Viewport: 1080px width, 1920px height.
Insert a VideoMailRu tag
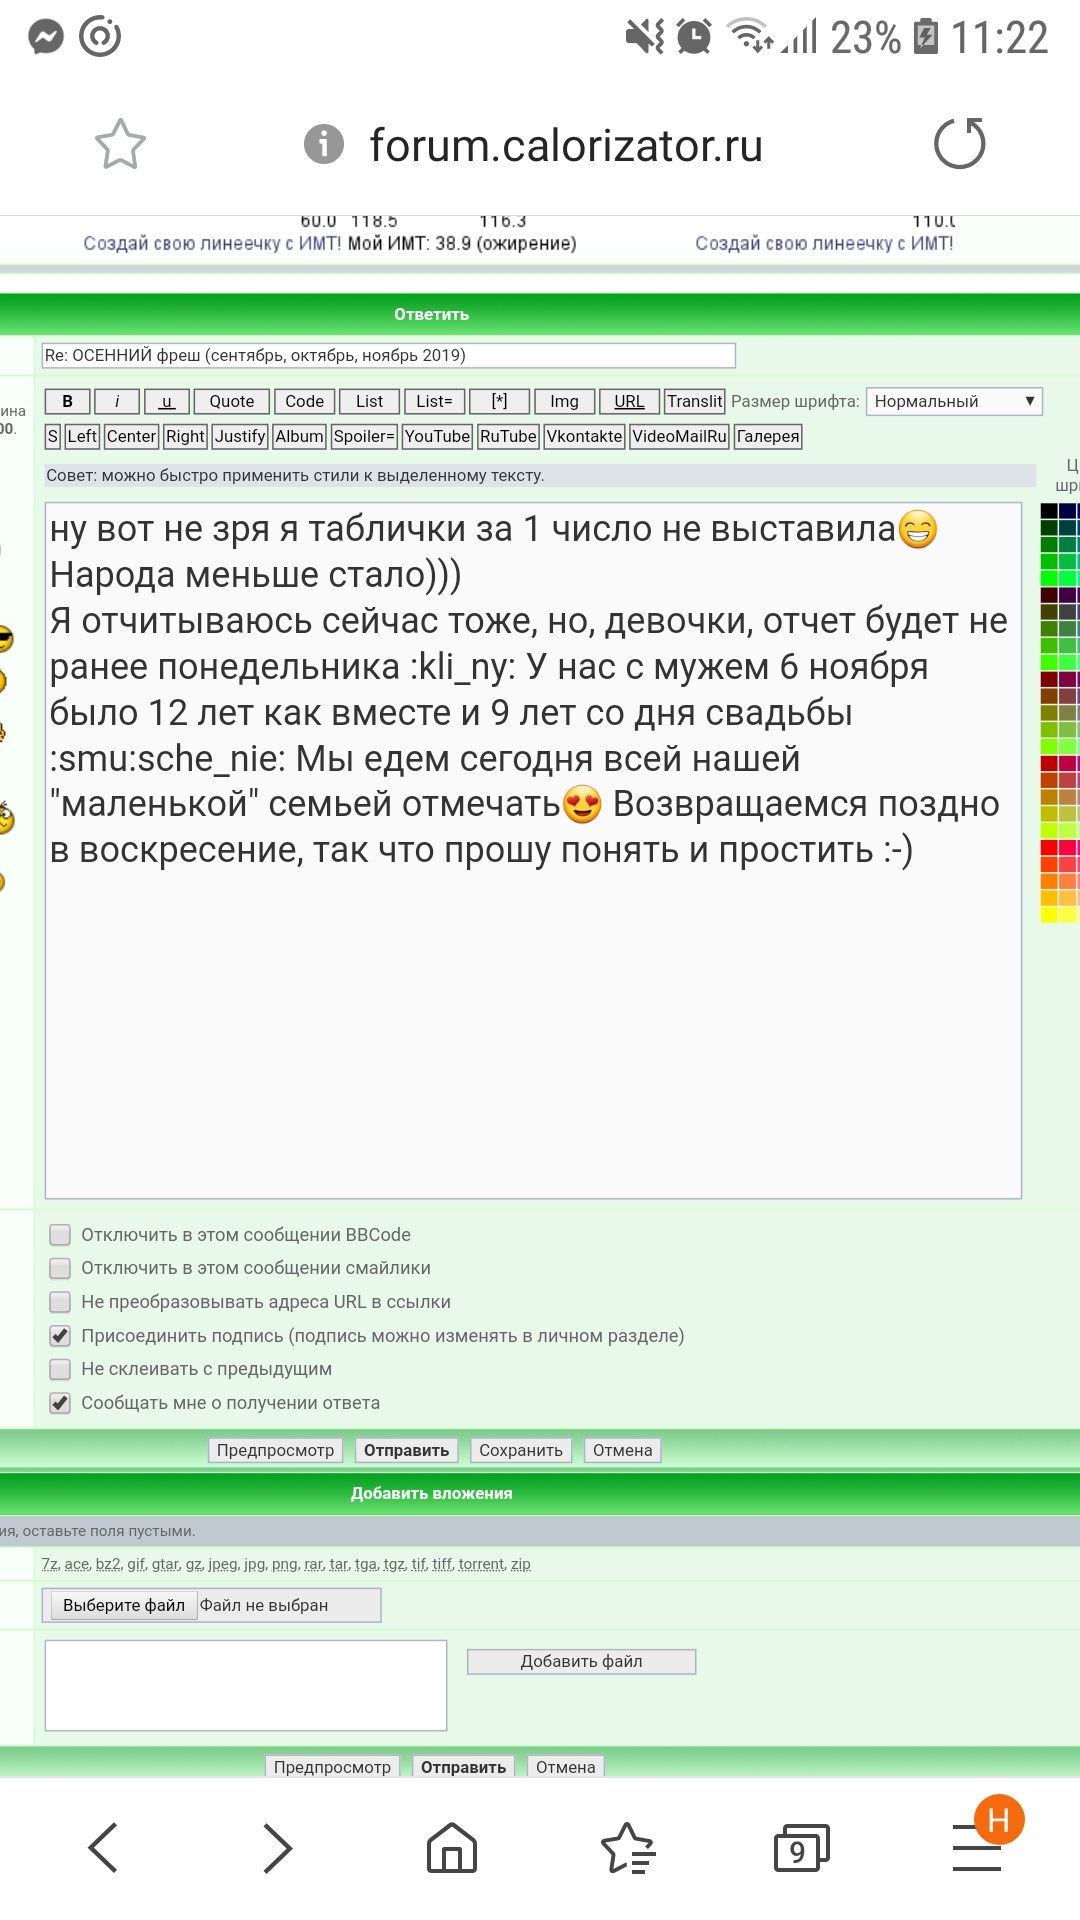pyautogui.click(x=680, y=436)
